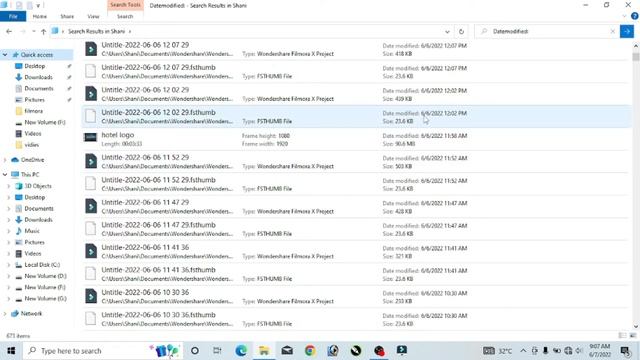This screenshot has height=360, width=640.
Task: Switch to large thumbnails view icon
Action: click(x=633, y=336)
